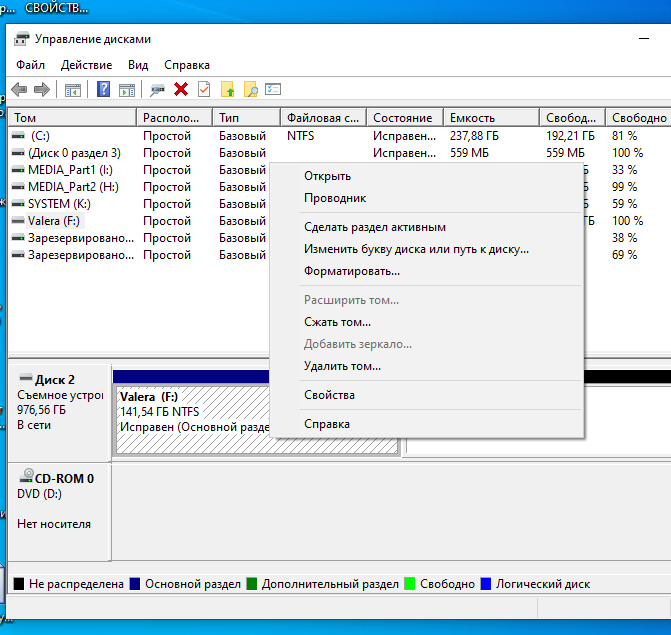Click the yellow note with green arrow icon
This screenshot has width=671, height=635.
pos(228,89)
